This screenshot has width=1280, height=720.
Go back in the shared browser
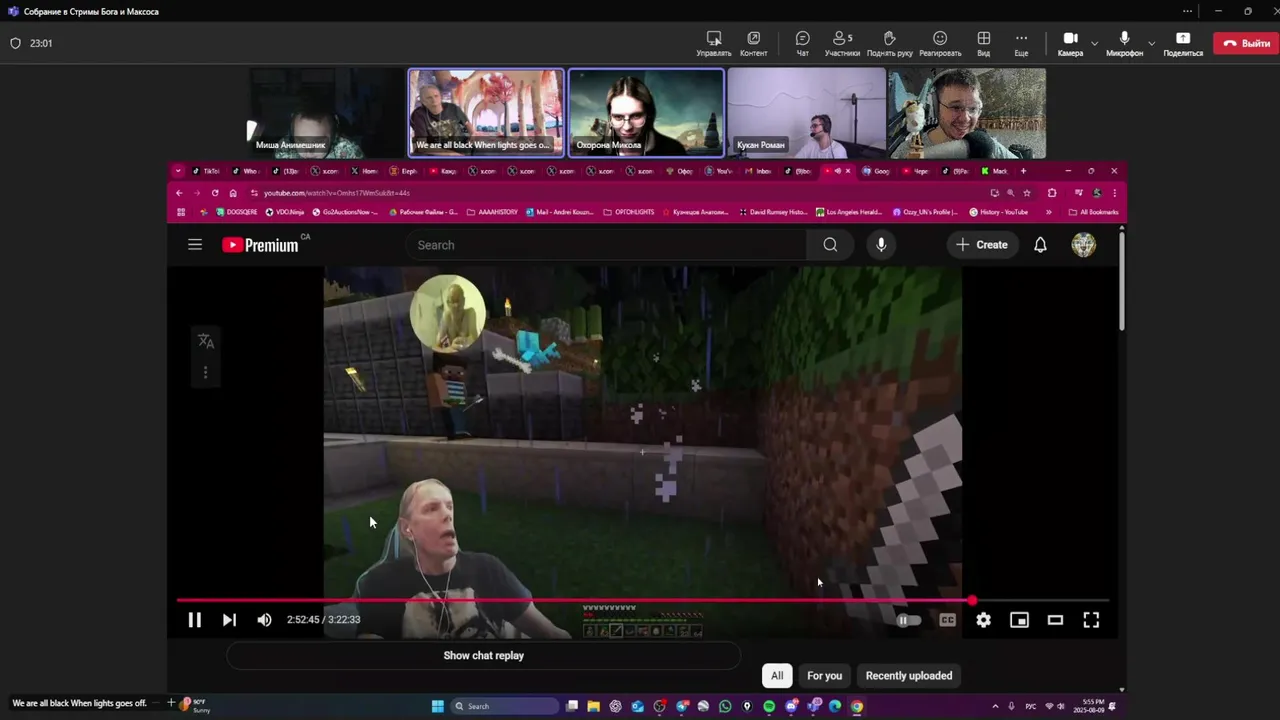[x=179, y=193]
